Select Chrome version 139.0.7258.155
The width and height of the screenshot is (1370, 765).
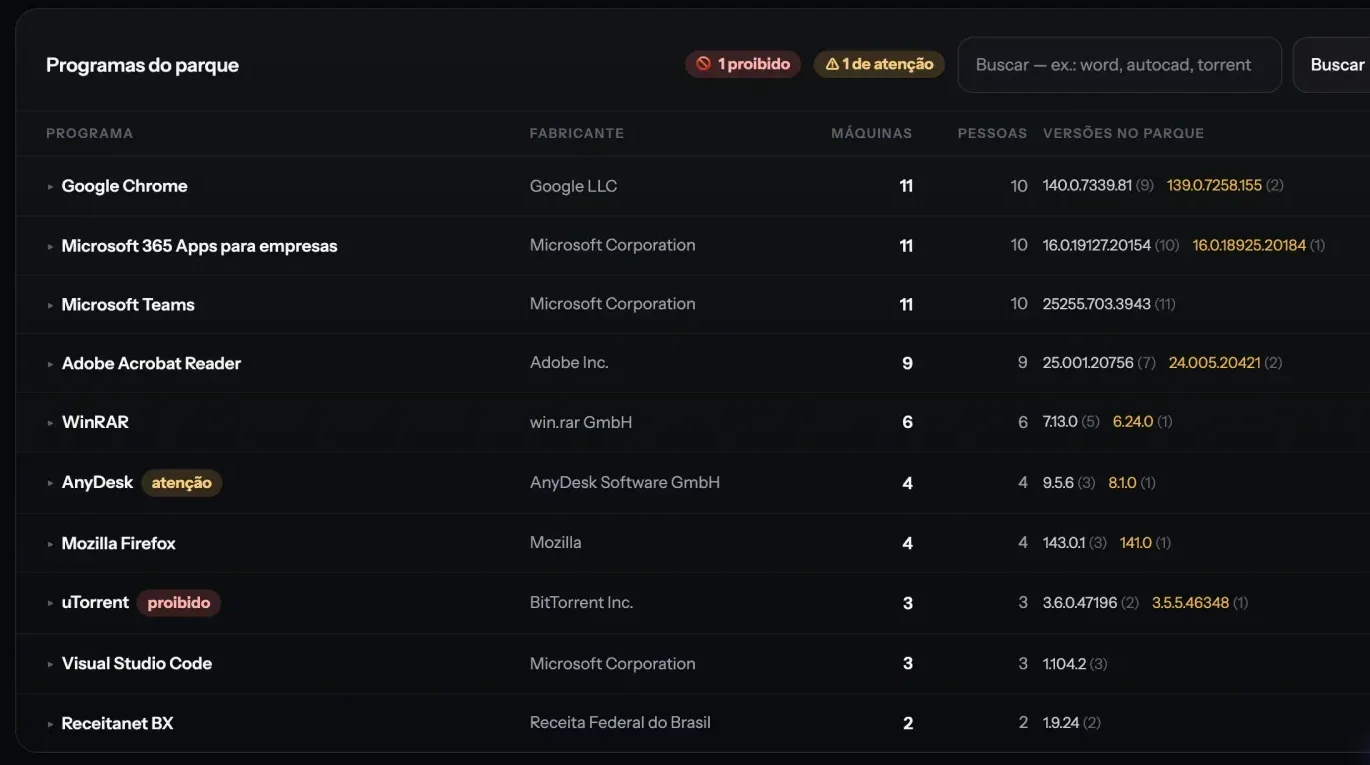click(1214, 186)
